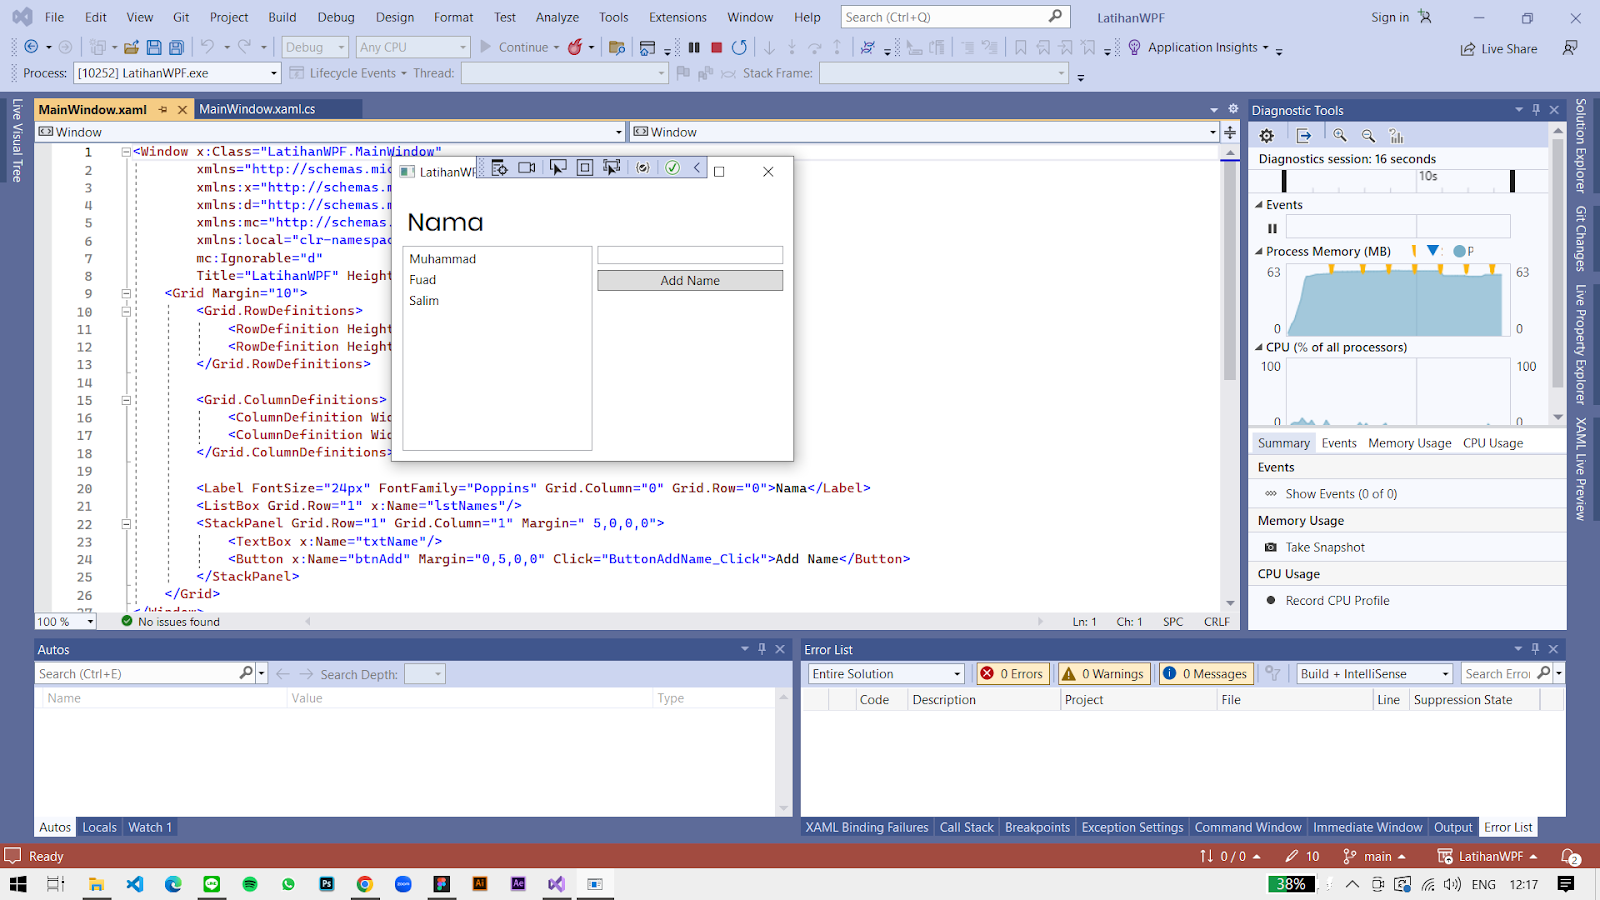The image size is (1600, 900).
Task: Open the Live Visual Tree side panel
Action: [17, 140]
